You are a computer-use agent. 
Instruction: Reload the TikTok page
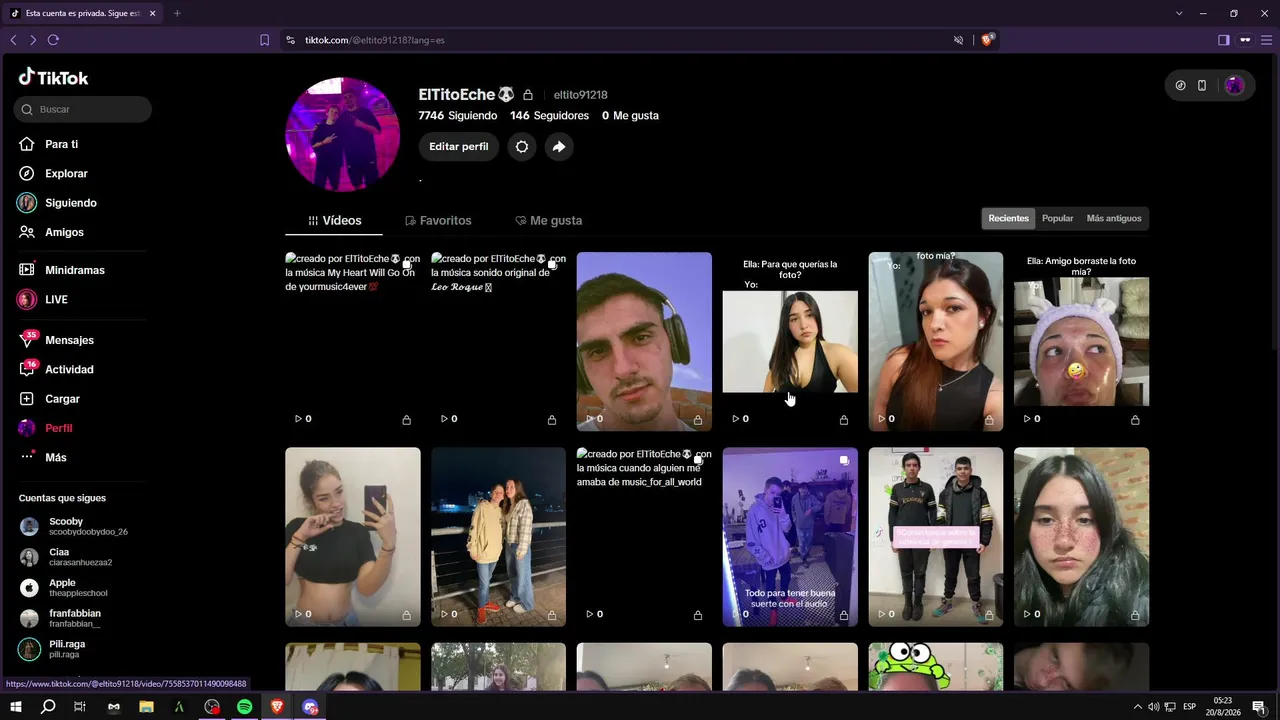point(53,40)
